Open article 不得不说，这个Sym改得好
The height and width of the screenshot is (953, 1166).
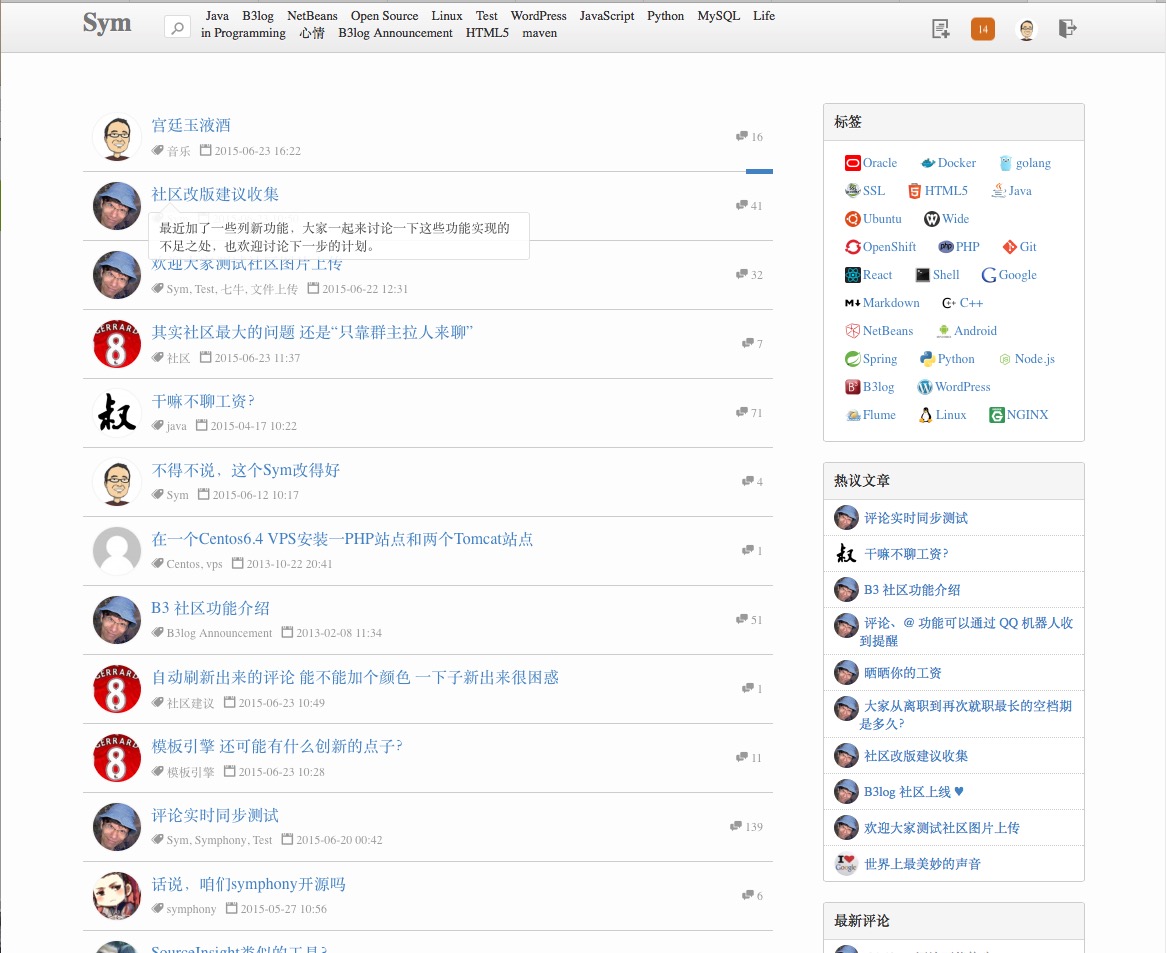pos(245,470)
